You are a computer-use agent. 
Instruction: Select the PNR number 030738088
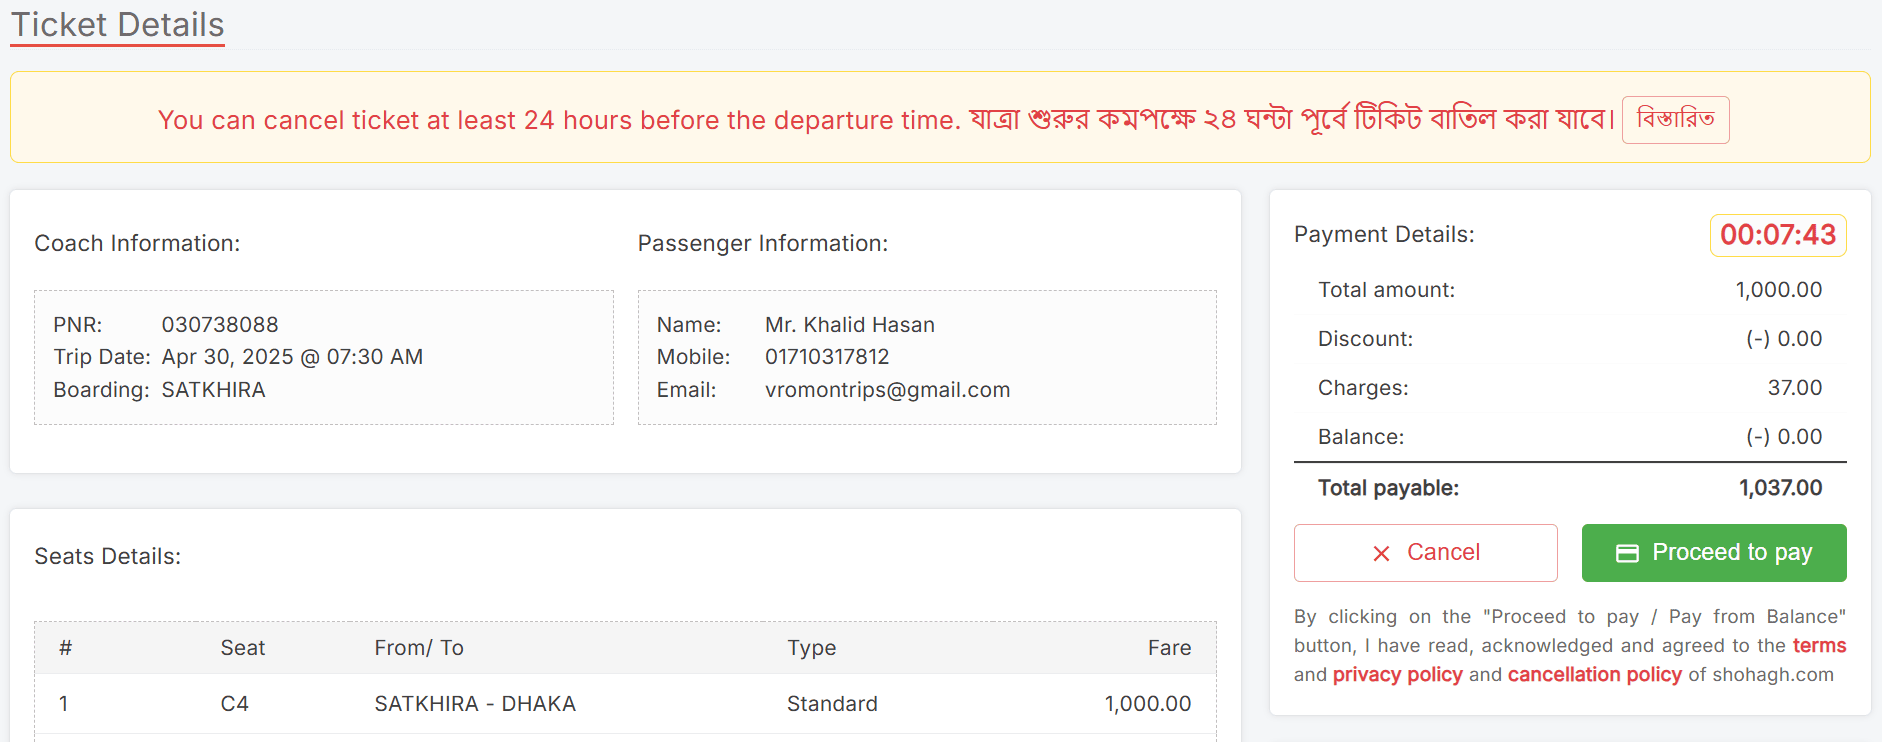[220, 325]
